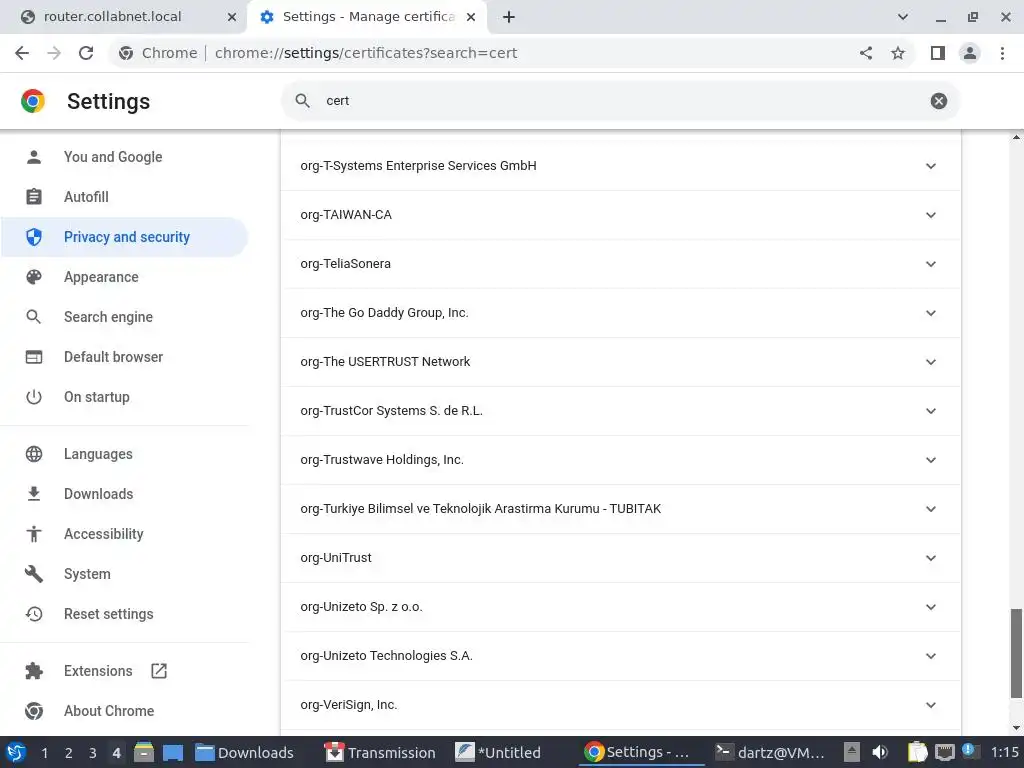Reload the current page
1024x768 pixels.
click(x=86, y=53)
